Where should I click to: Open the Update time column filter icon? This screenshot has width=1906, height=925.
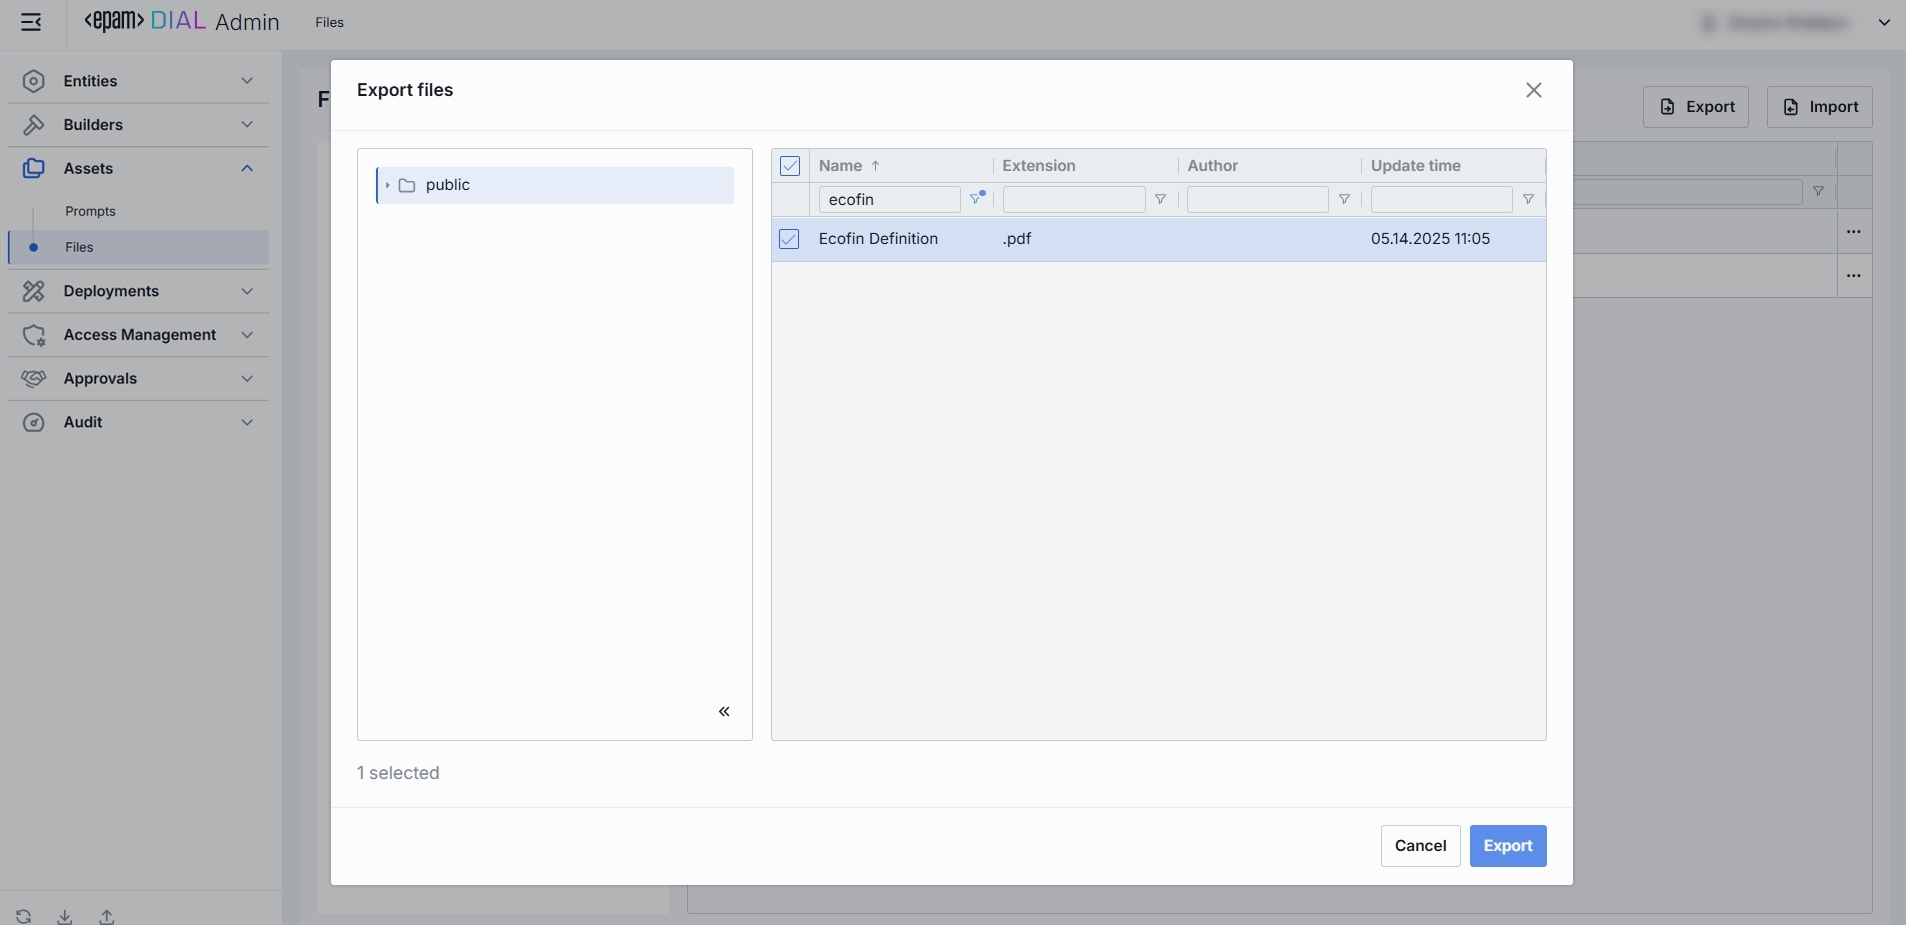(x=1528, y=200)
